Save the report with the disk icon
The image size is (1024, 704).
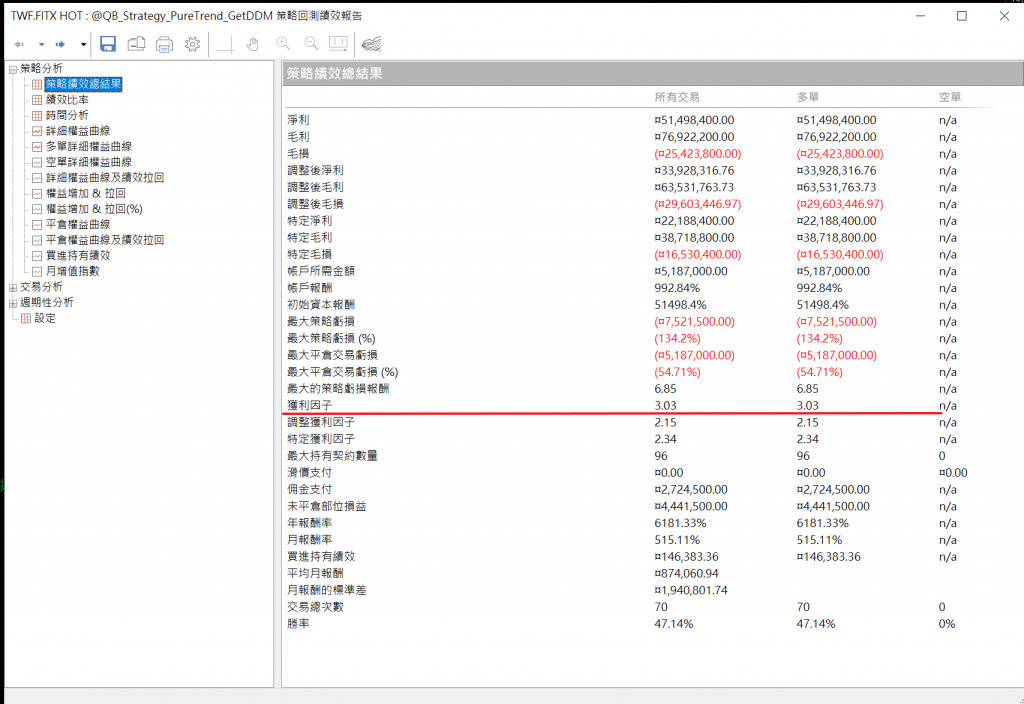(108, 44)
